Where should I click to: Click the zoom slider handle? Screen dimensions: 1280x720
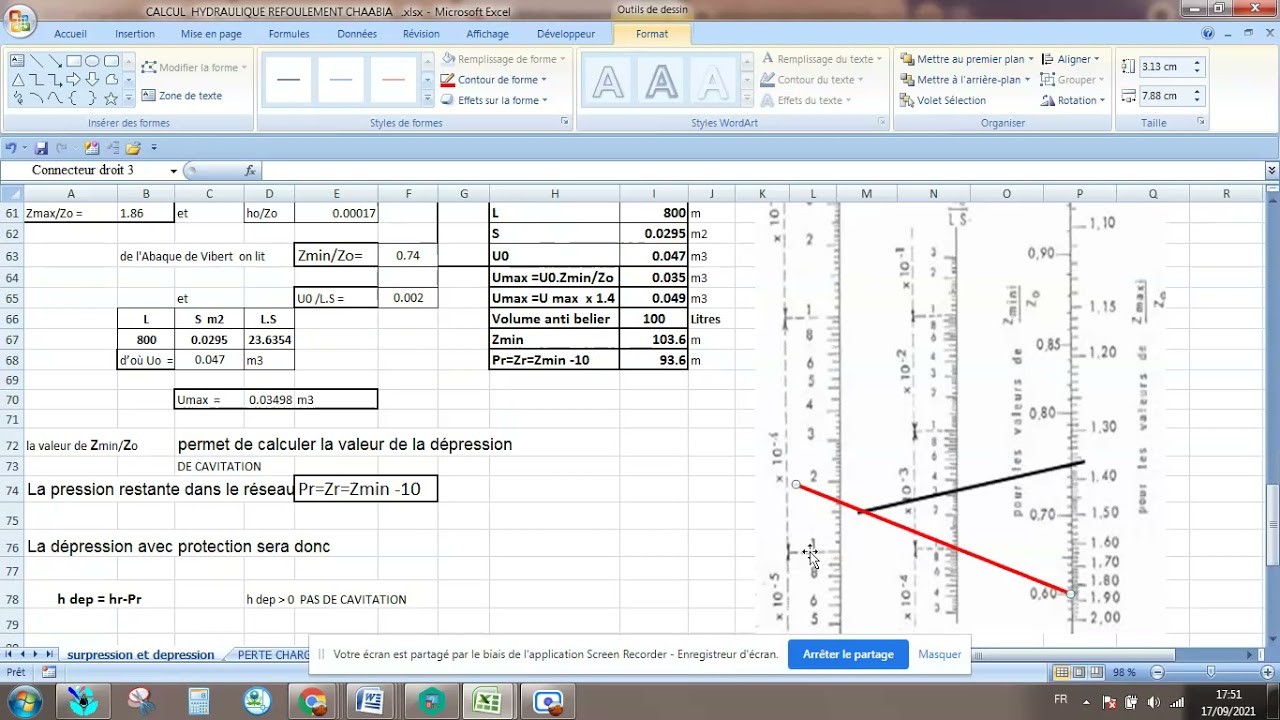click(1211, 673)
